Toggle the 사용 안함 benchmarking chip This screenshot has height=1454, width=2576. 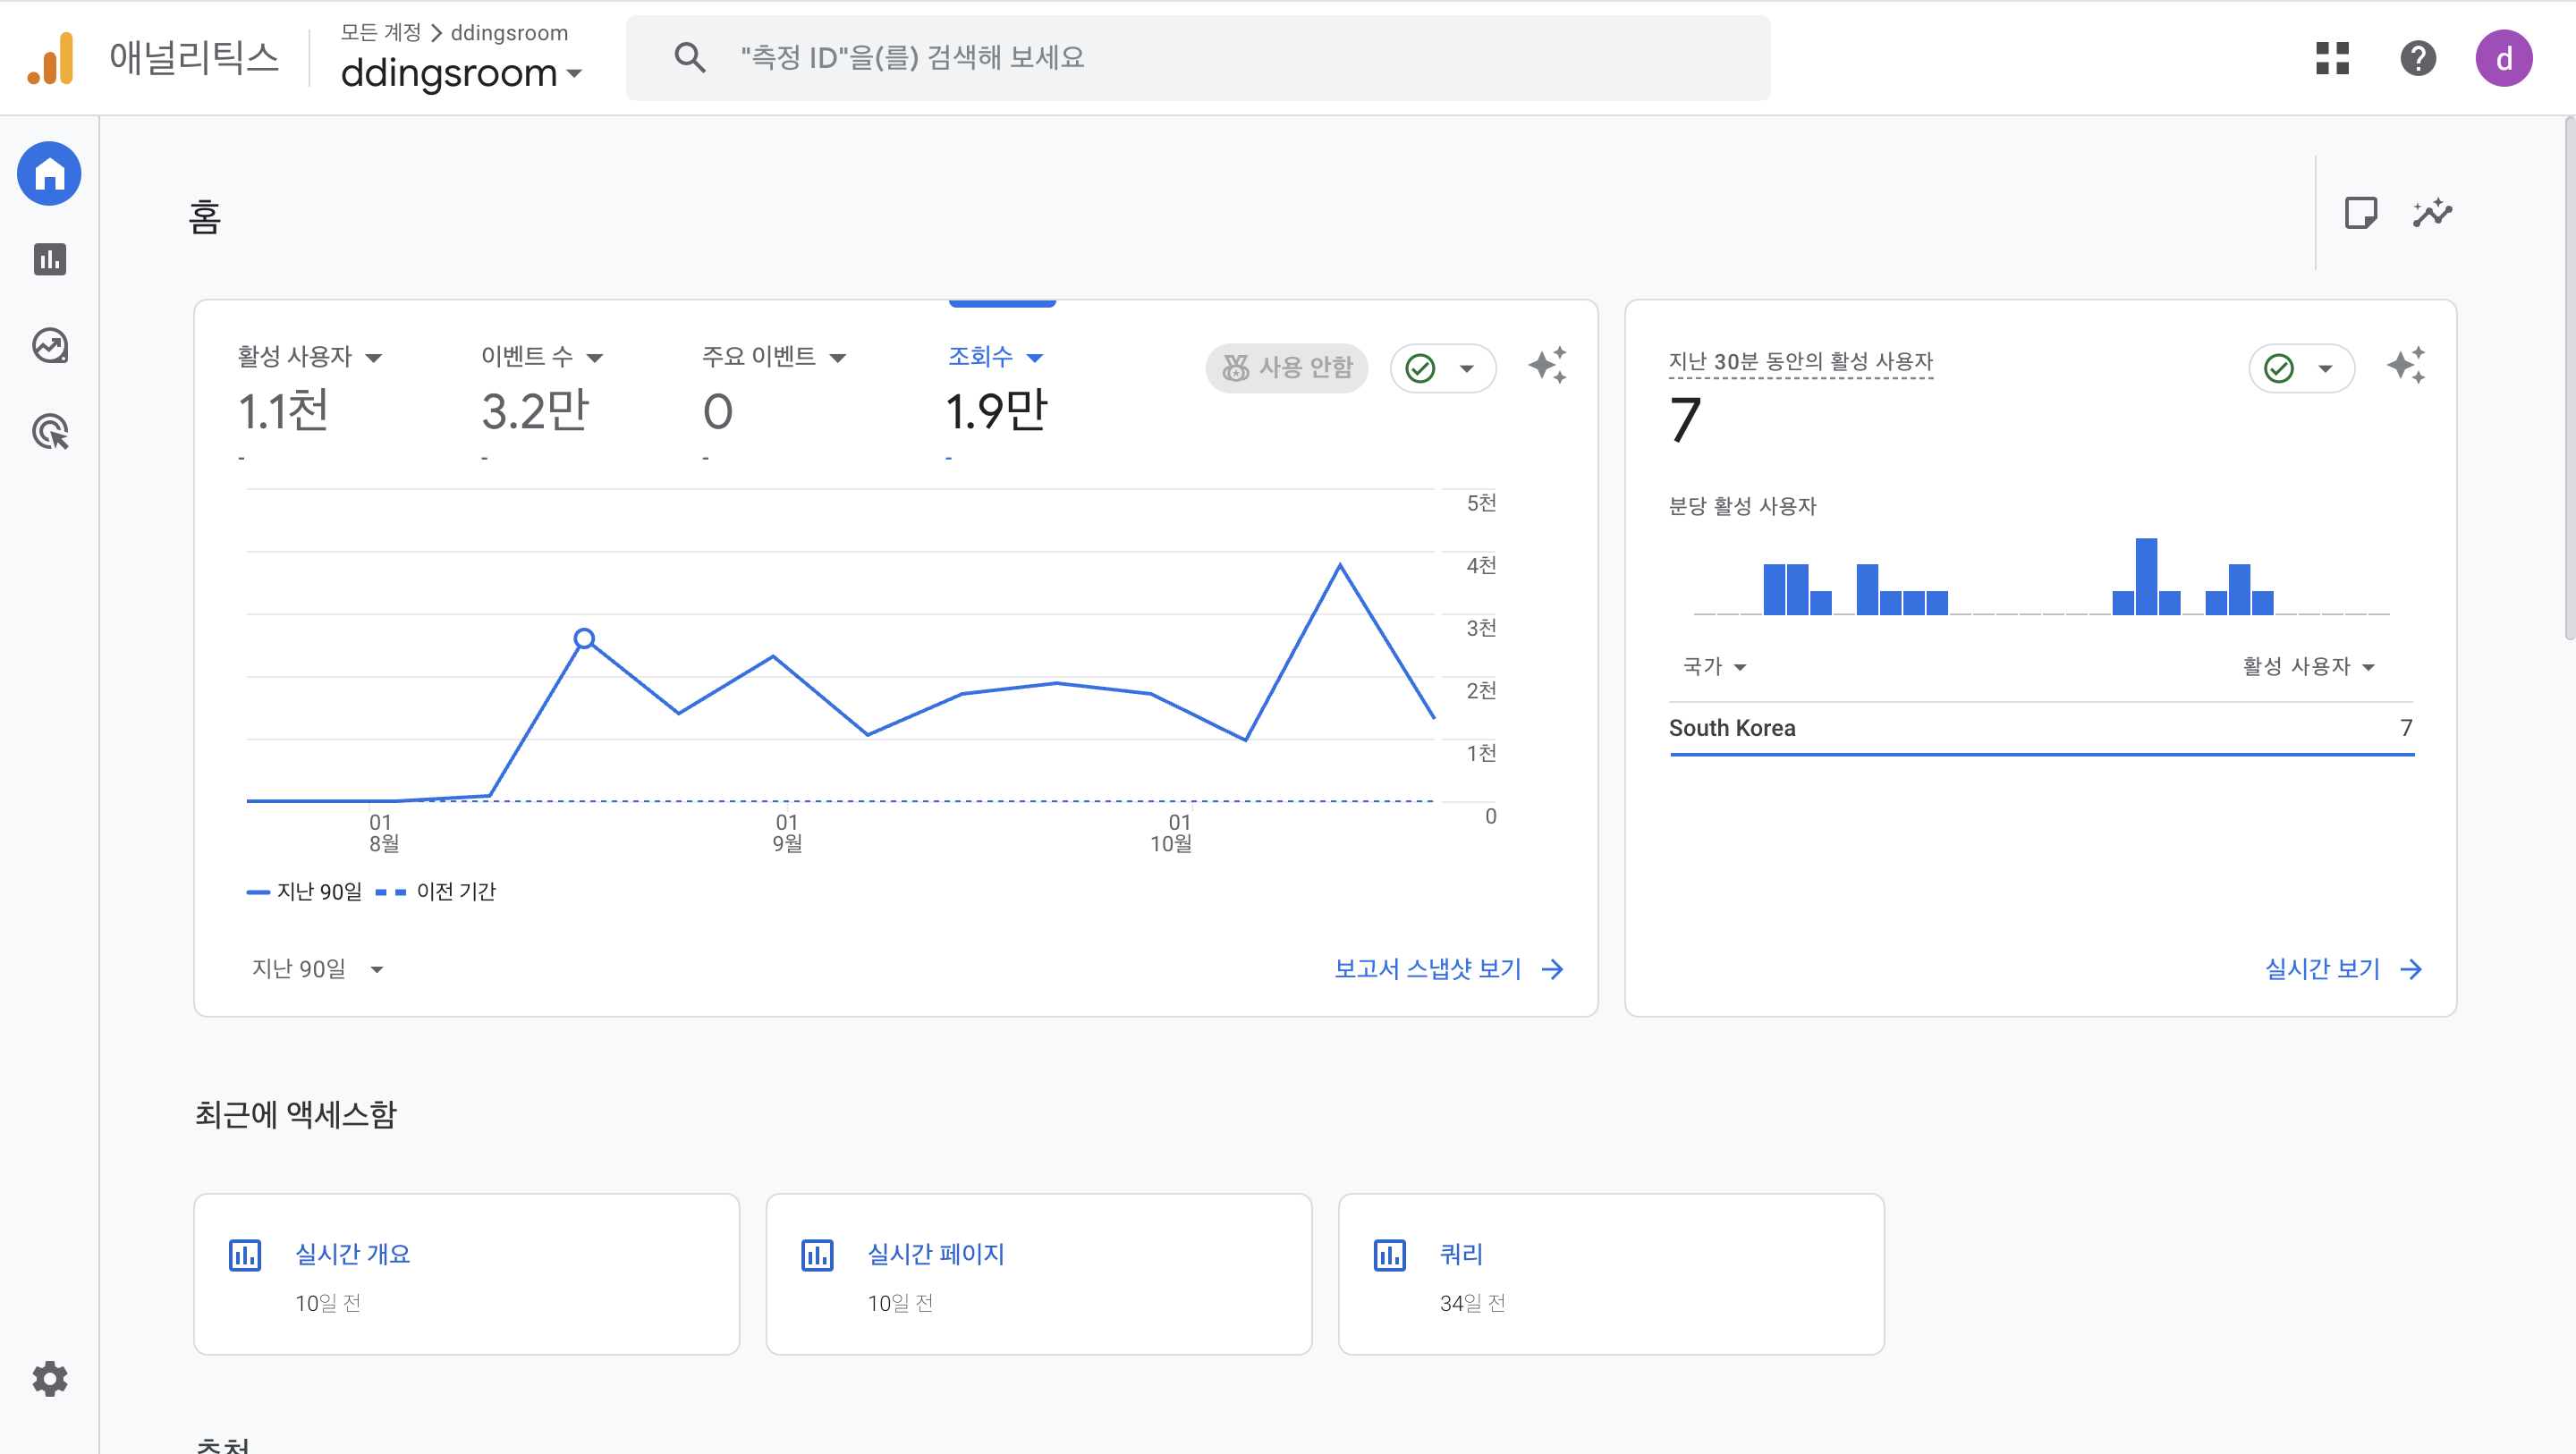point(1286,368)
